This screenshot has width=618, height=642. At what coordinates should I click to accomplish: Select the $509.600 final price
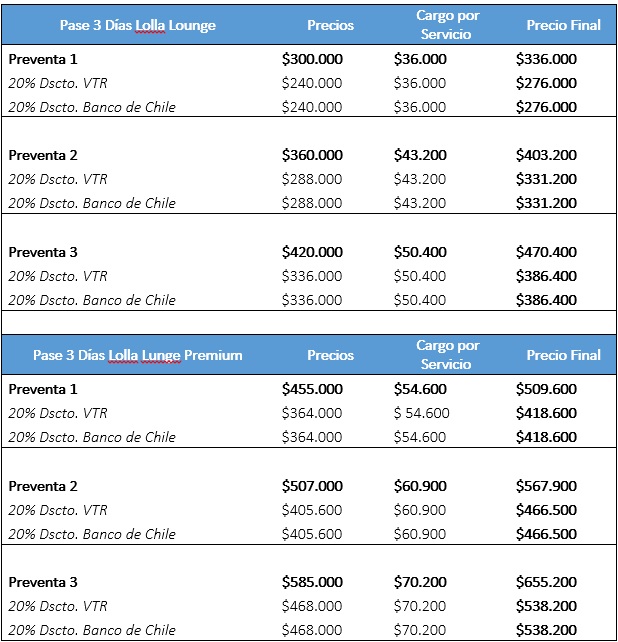coord(546,389)
